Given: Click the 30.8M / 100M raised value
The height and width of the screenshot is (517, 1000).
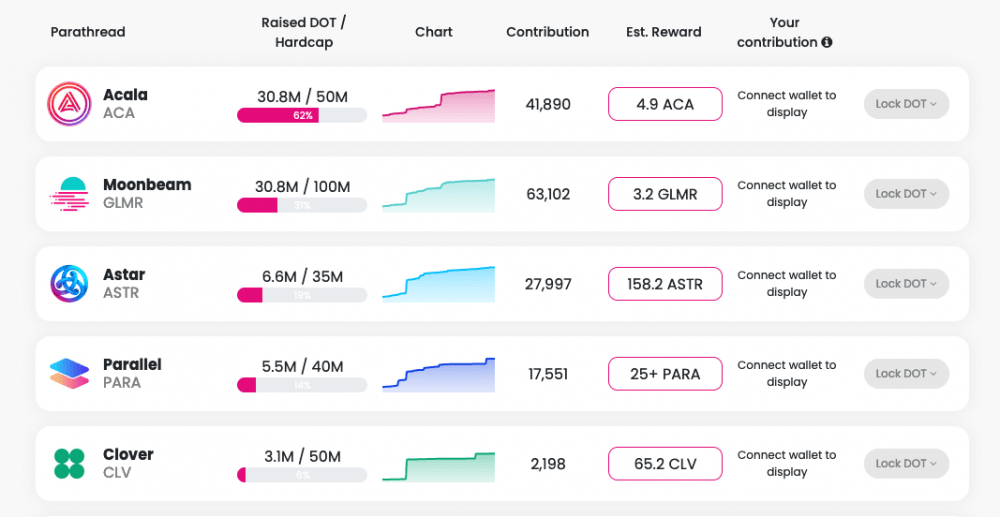Looking at the screenshot, I should coord(302,187).
